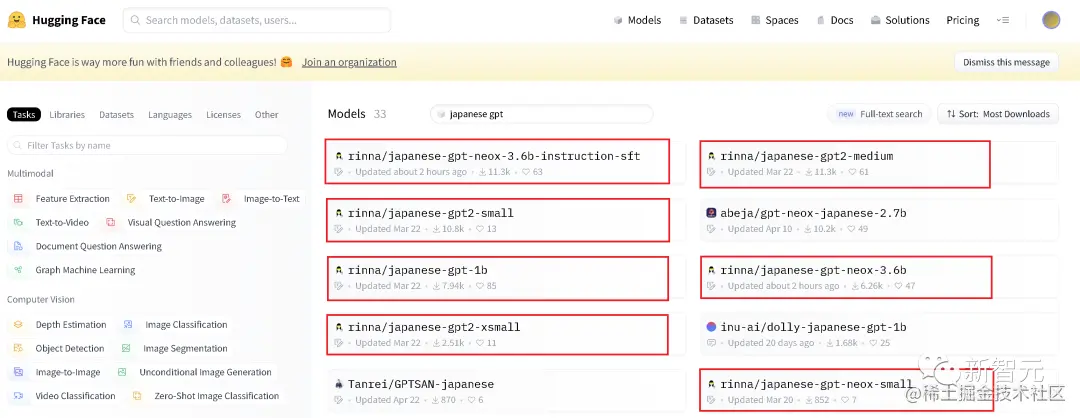This screenshot has height=418, width=1080.
Task: Switch to the Datasets filter tab
Action: 116,114
